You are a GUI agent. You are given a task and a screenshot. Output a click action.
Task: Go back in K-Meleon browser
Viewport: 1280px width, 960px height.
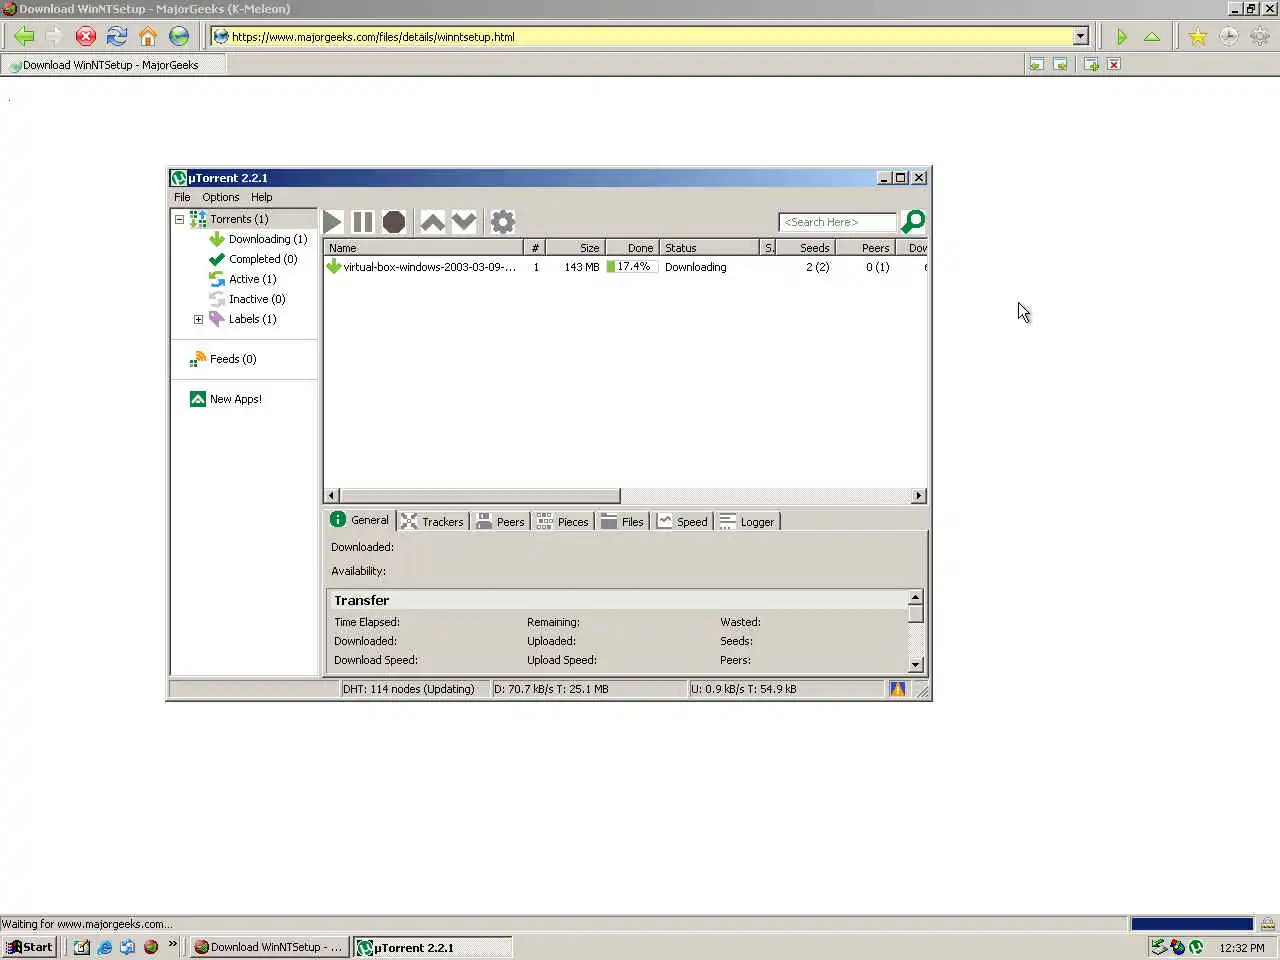click(x=24, y=37)
